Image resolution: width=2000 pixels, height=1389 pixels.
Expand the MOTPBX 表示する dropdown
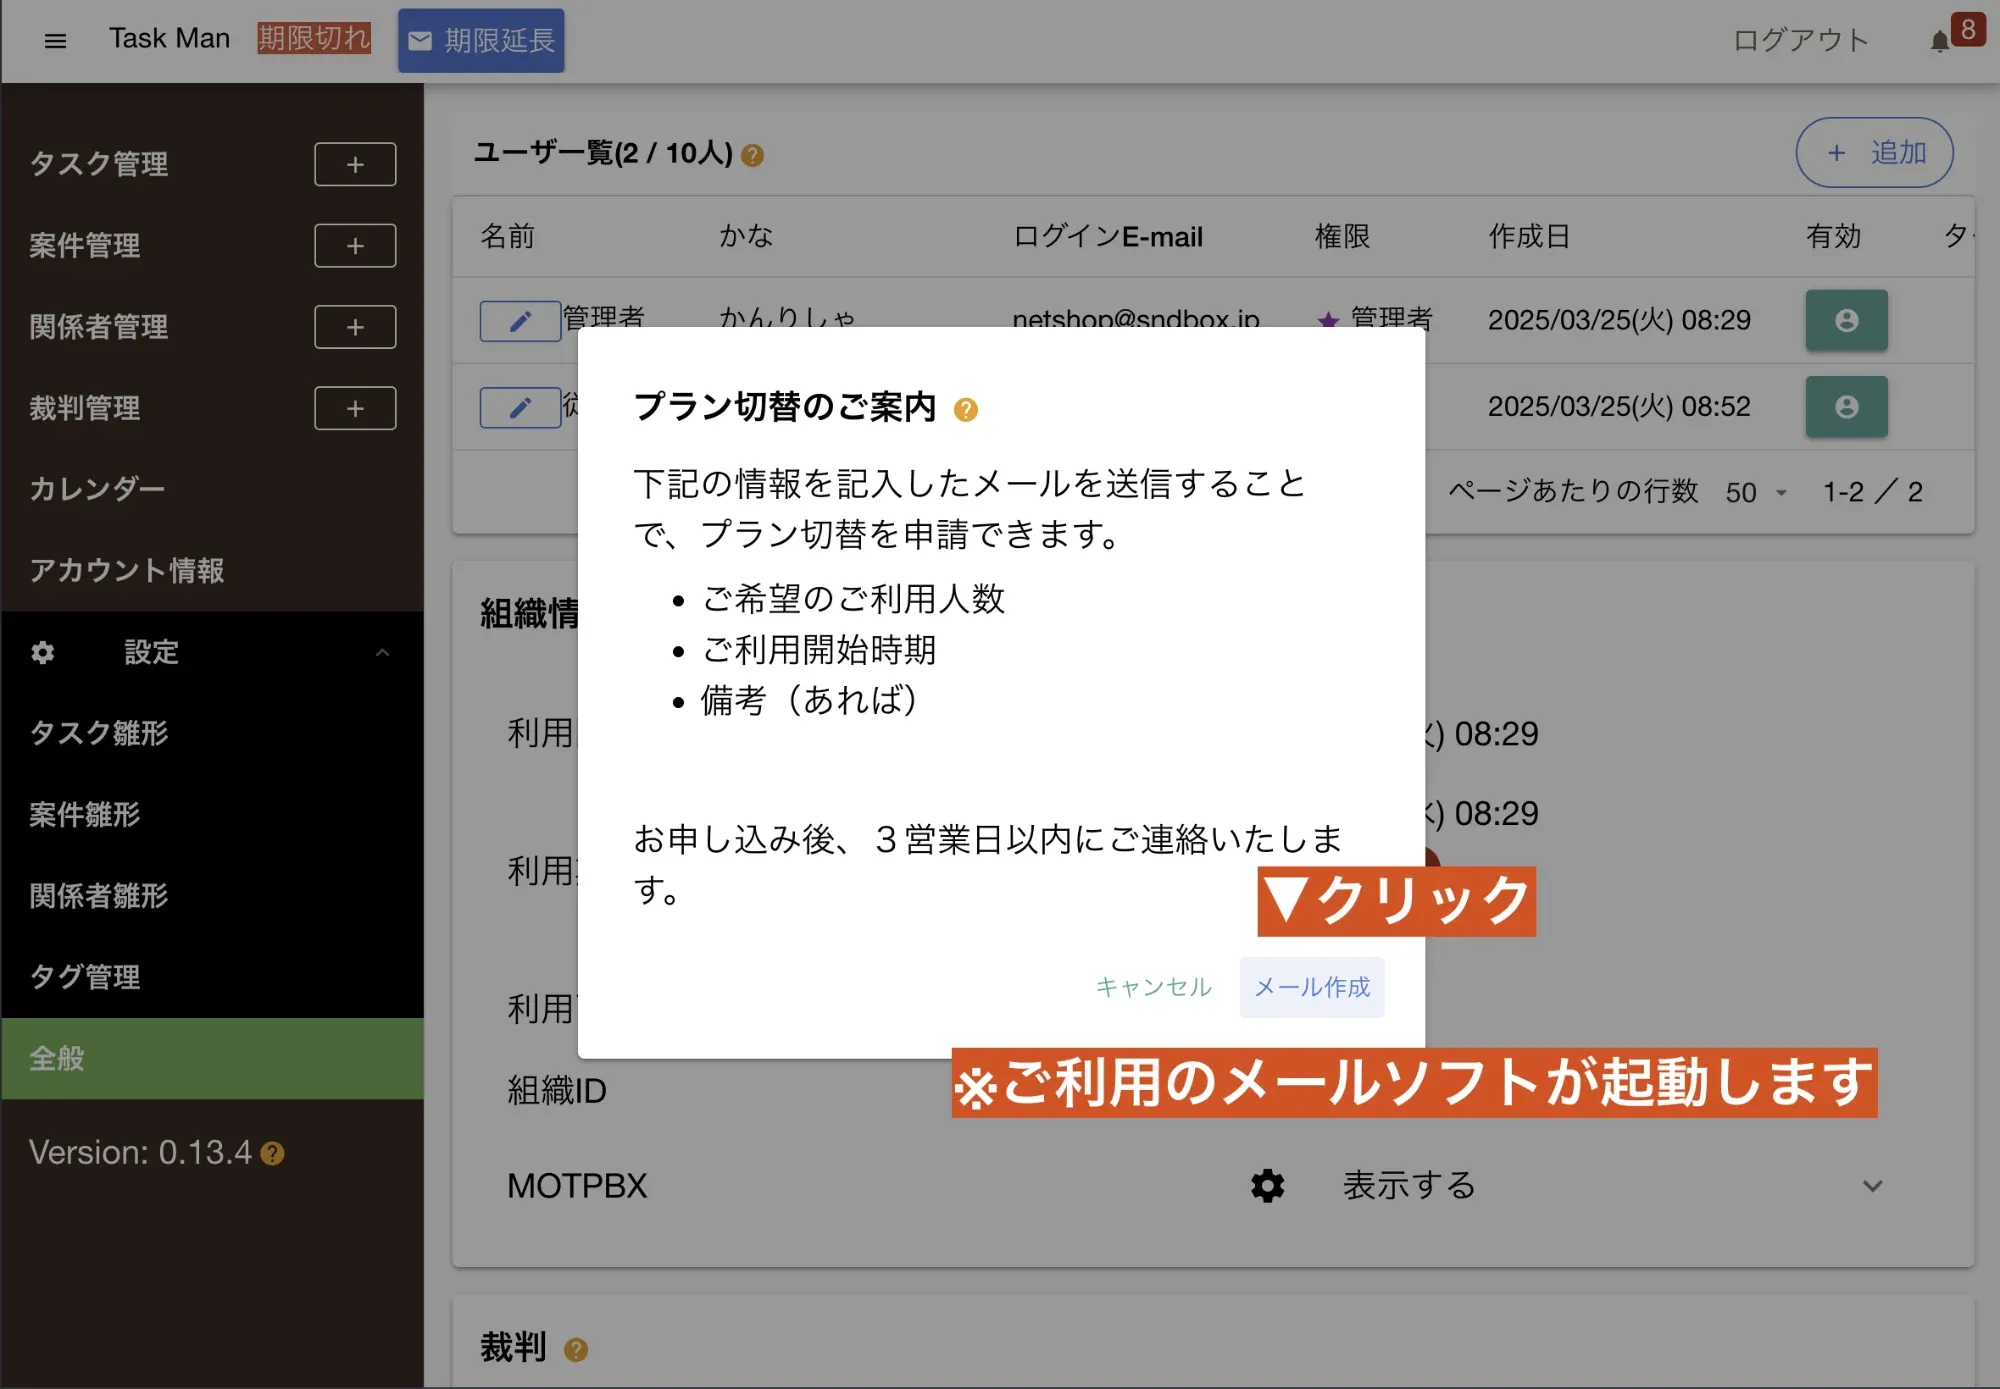coord(1872,1186)
